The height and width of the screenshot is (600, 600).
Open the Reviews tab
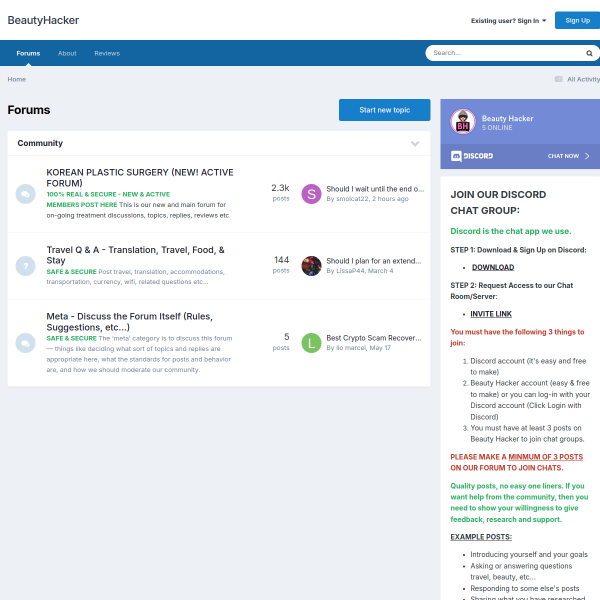click(107, 54)
